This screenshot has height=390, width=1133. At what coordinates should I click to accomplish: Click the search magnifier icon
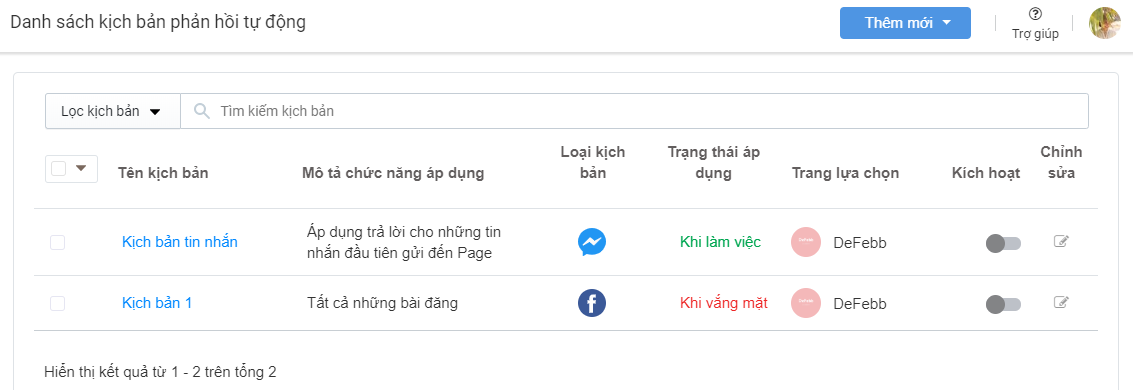click(x=202, y=110)
